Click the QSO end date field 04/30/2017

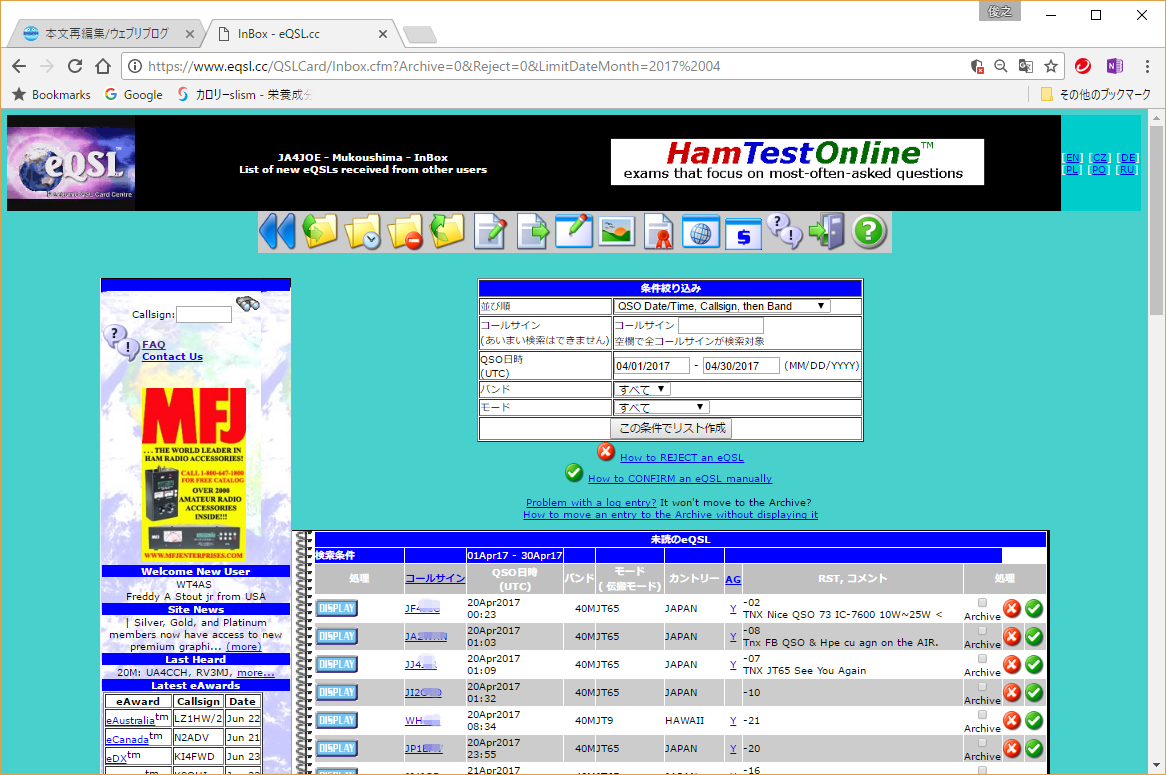741,366
